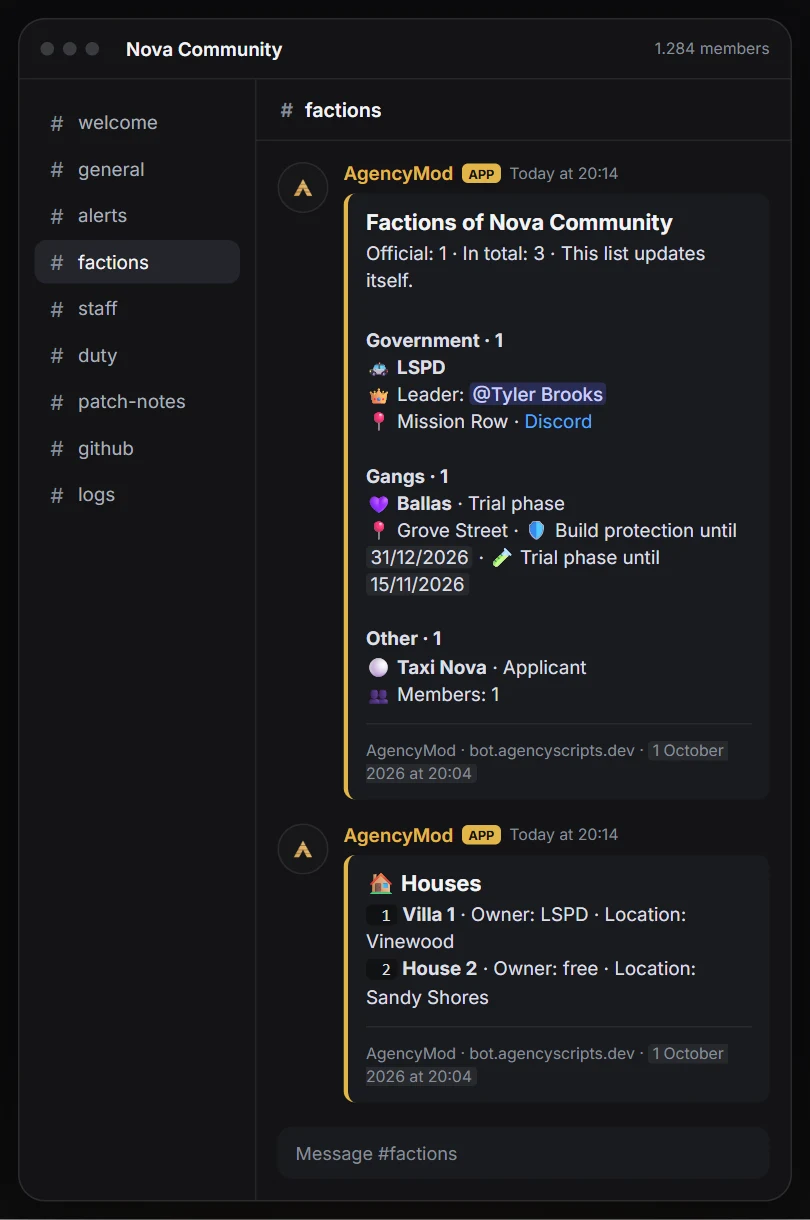Click the white circle emoji beside Taxi Nova
The height and width of the screenshot is (1220, 810).
point(378,667)
